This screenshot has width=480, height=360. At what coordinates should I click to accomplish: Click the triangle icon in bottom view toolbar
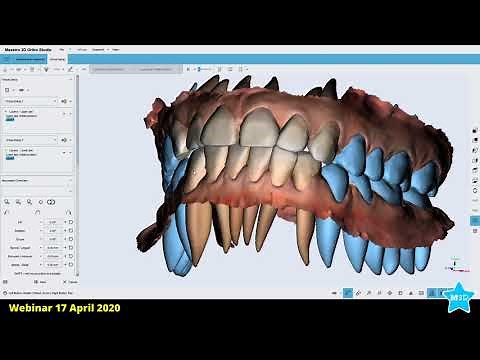tap(411, 293)
